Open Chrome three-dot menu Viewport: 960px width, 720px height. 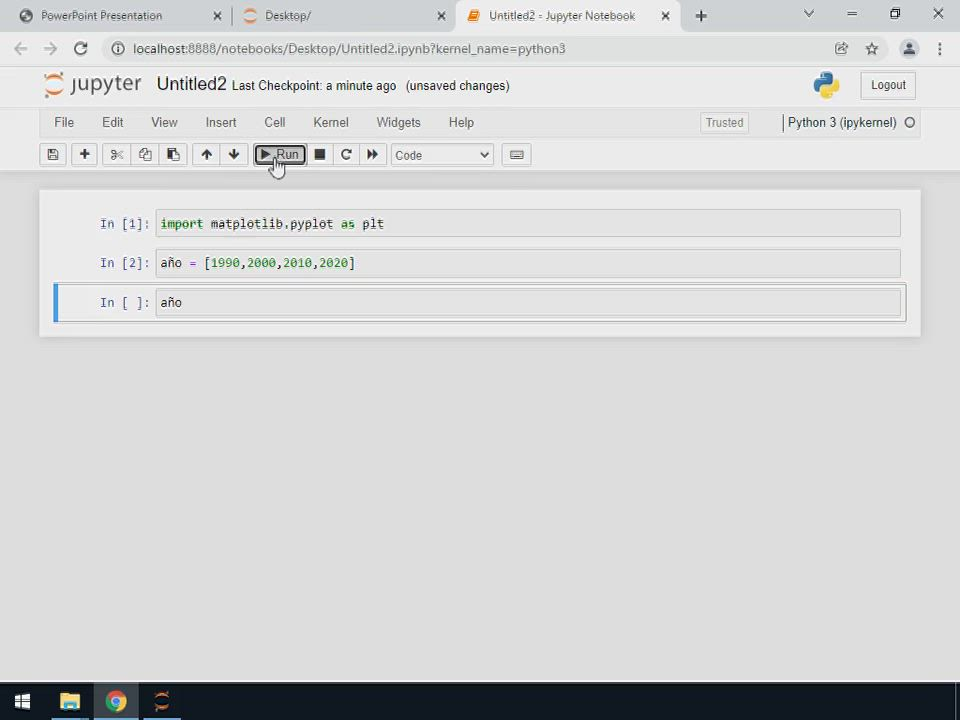[940, 49]
